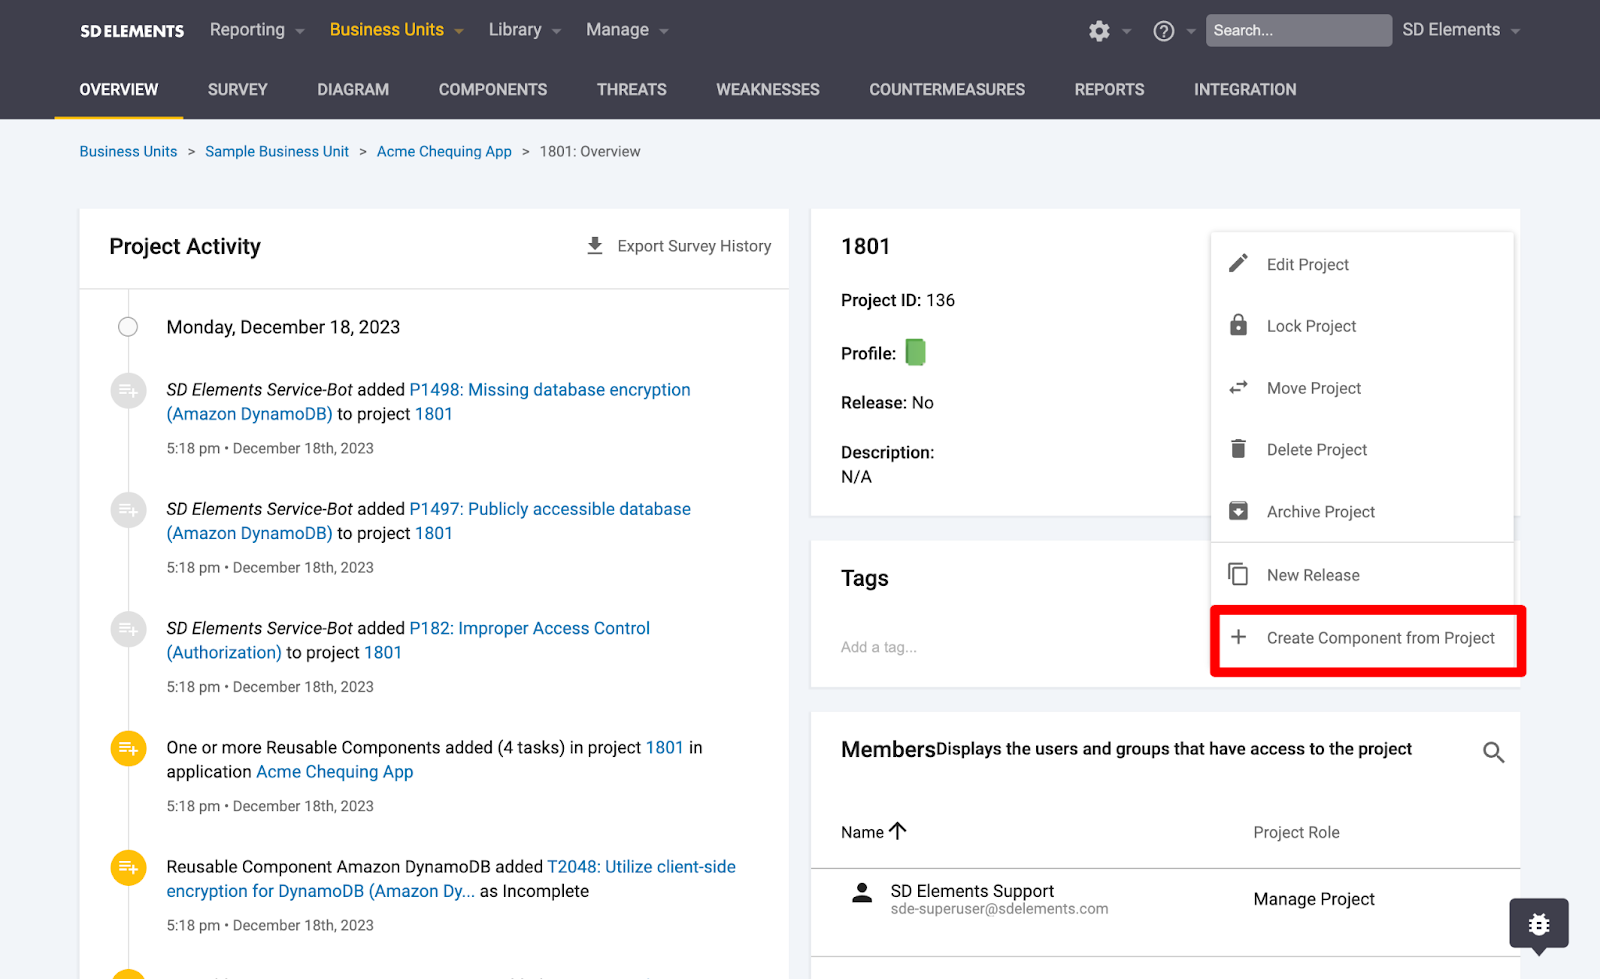Search members with the magnifier icon
This screenshot has height=979, width=1600.
pyautogui.click(x=1493, y=752)
